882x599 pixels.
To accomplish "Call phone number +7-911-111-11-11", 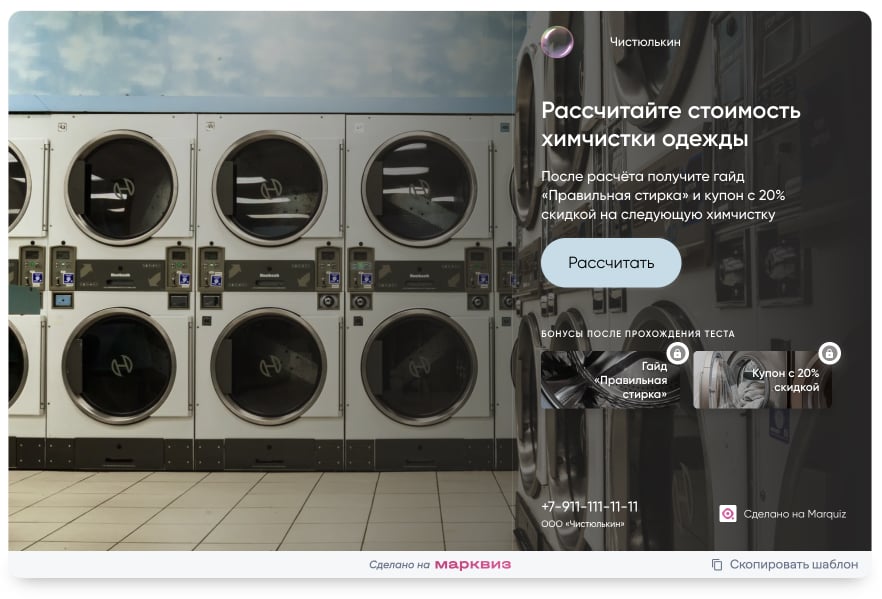I will (590, 507).
